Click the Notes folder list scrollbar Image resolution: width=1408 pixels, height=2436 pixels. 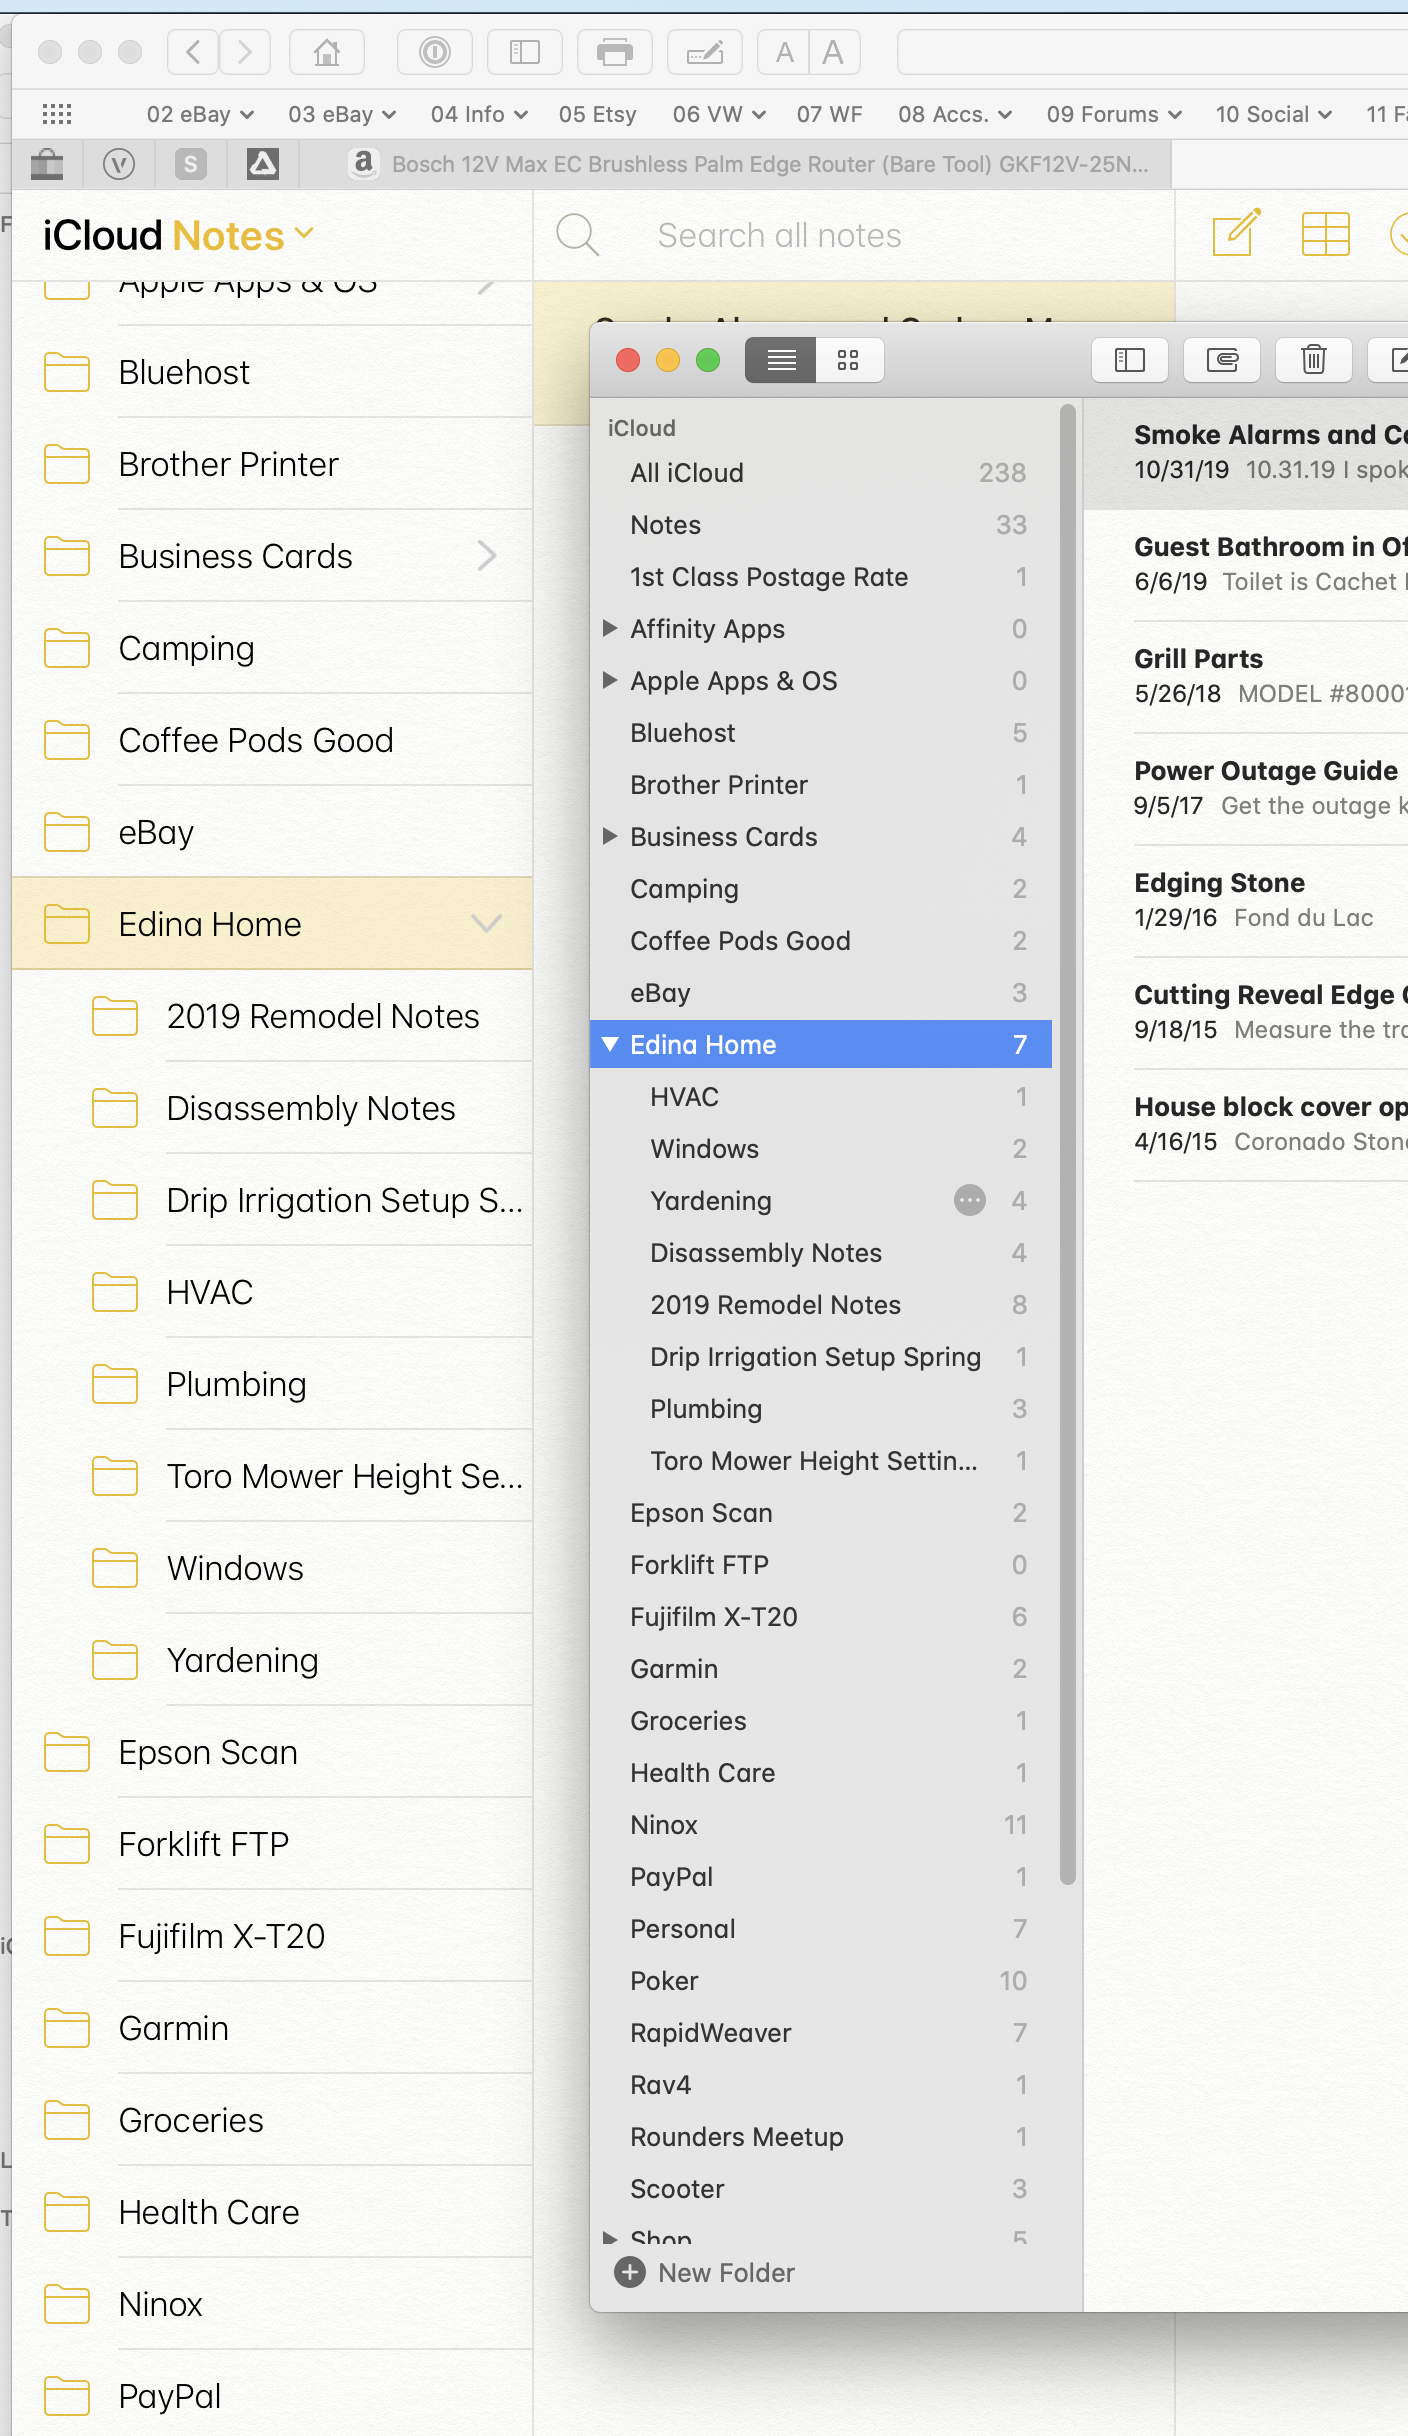[x=1067, y=1145]
